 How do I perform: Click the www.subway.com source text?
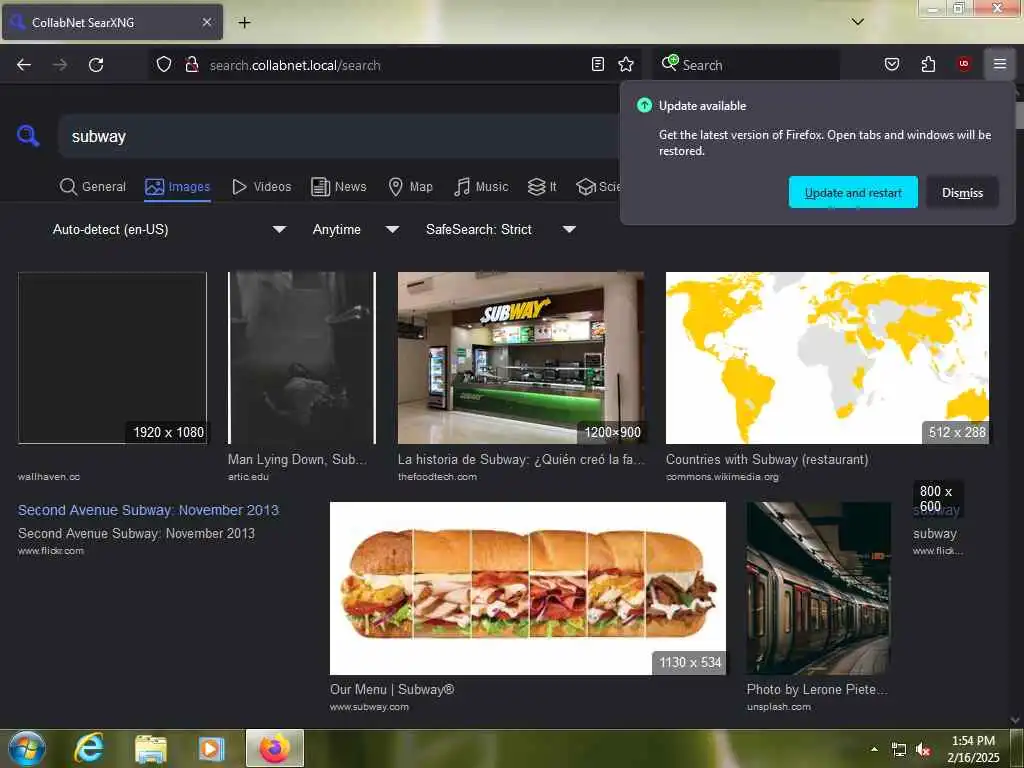click(x=369, y=707)
